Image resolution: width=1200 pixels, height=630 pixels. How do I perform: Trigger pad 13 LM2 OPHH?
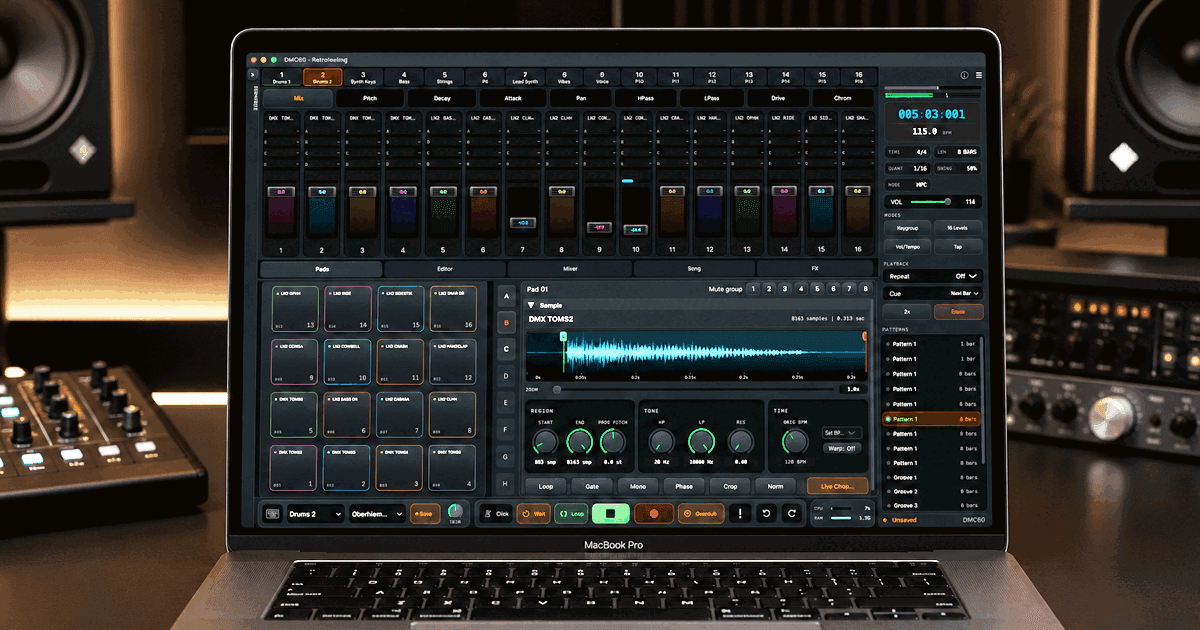tap(293, 309)
